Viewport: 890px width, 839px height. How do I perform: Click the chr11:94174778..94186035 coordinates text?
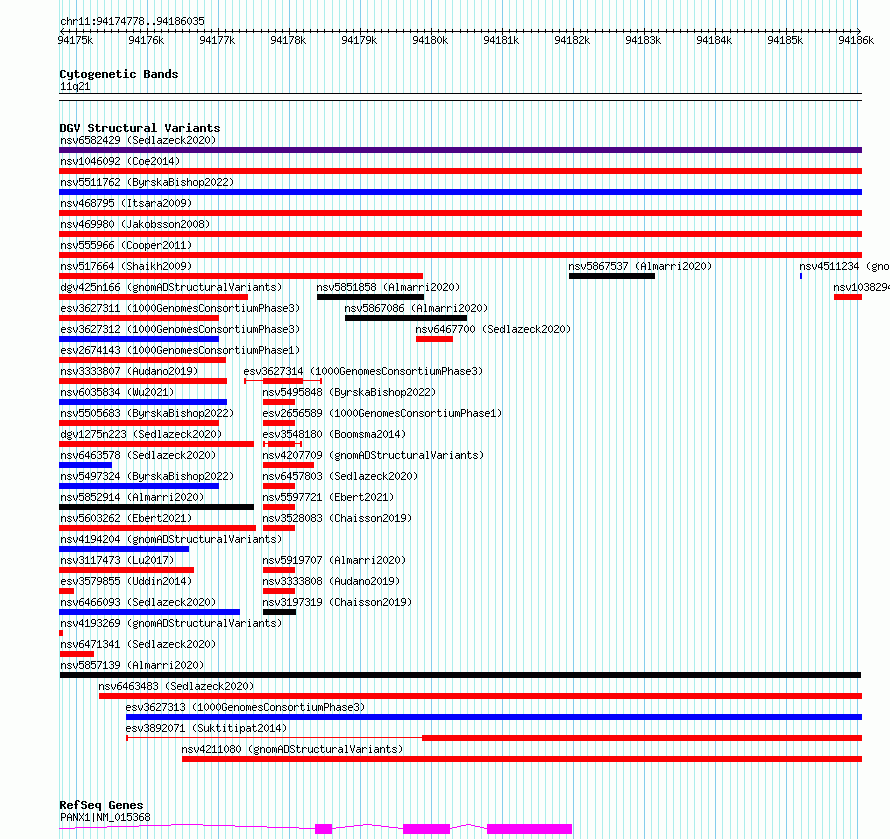(132, 22)
